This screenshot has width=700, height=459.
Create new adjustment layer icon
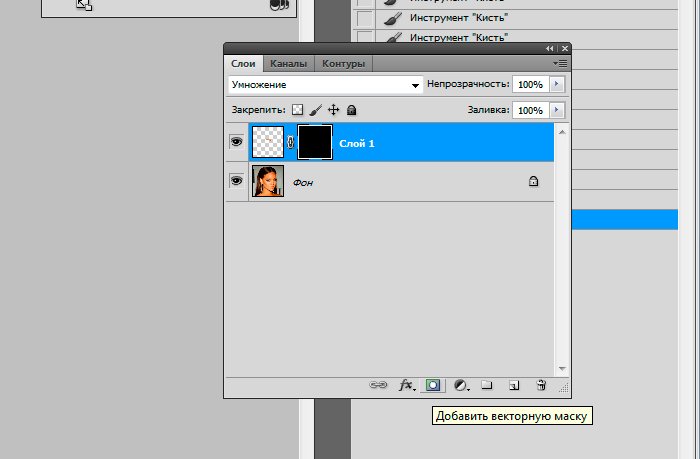click(461, 385)
